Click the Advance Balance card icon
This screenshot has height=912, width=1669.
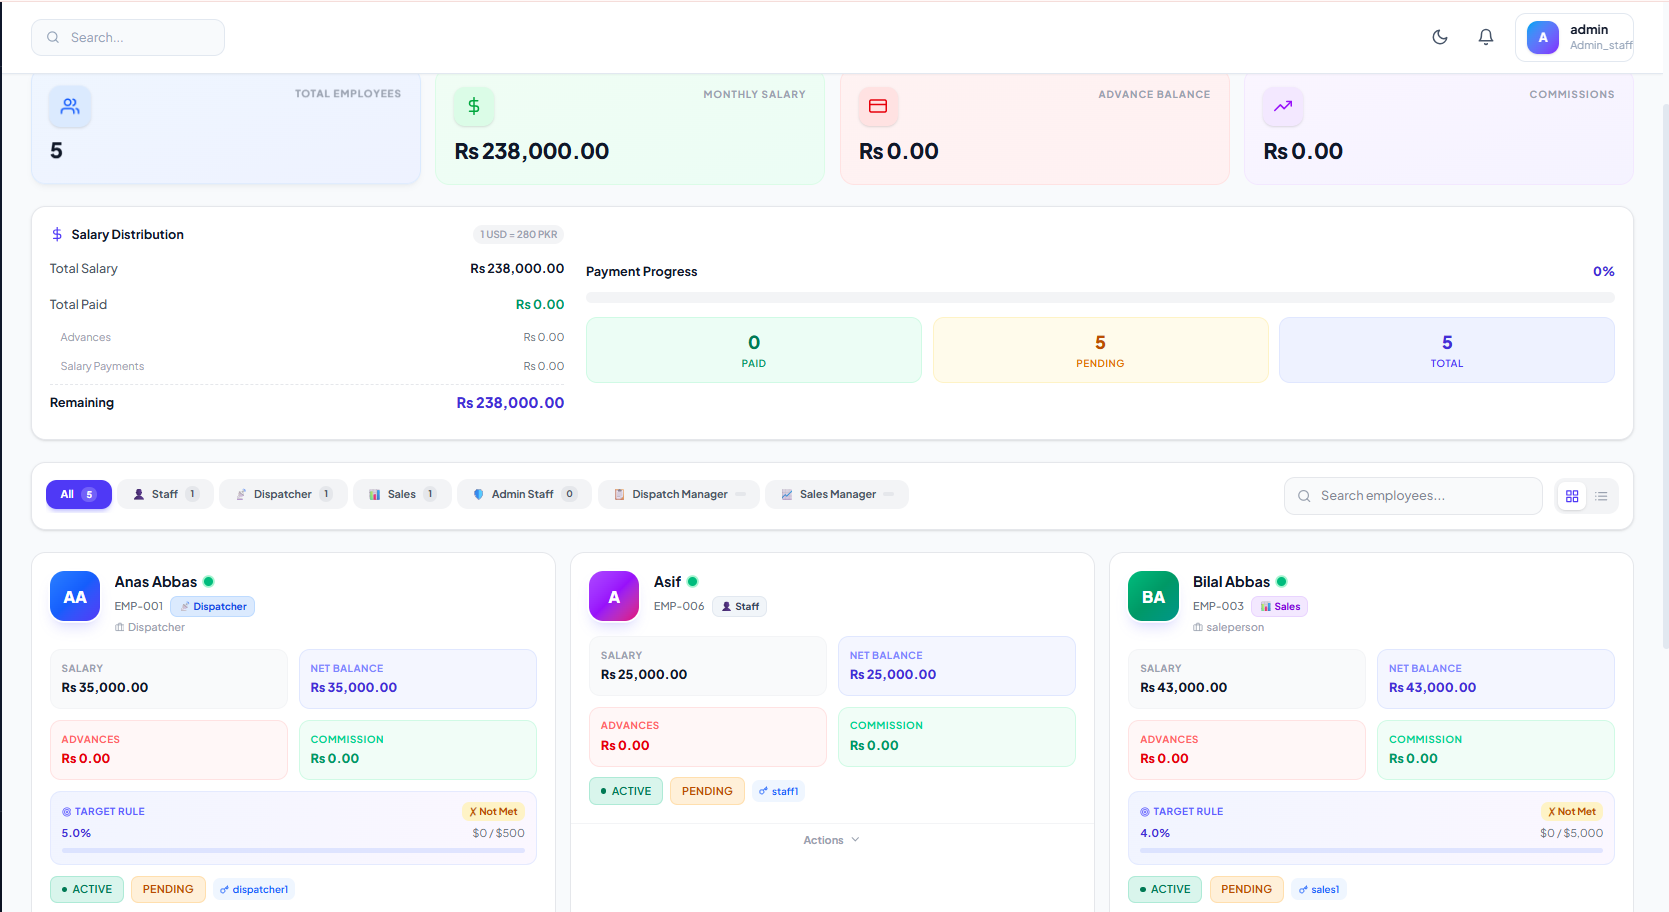(x=878, y=106)
